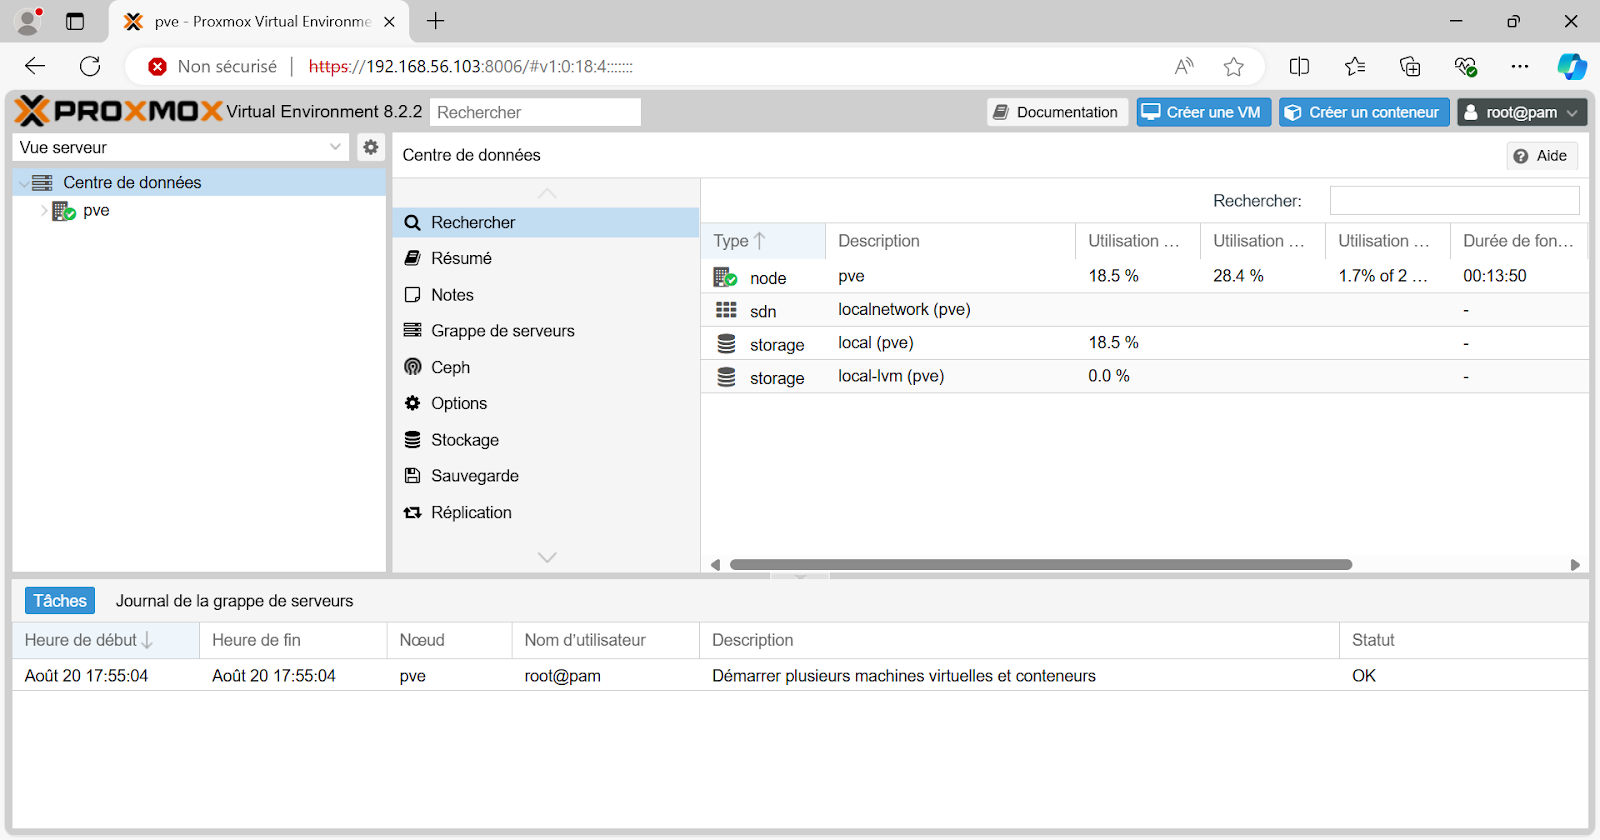The width and height of the screenshot is (1600, 840).
Task: Click the Documentation button
Action: coord(1057,112)
